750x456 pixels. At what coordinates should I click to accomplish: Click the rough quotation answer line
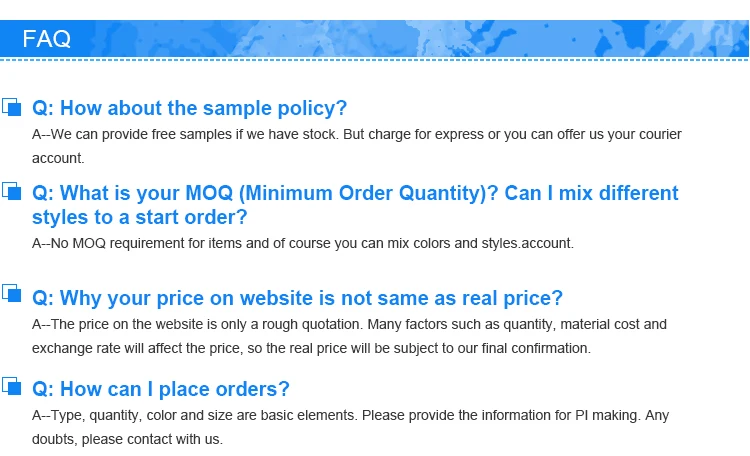349,324
